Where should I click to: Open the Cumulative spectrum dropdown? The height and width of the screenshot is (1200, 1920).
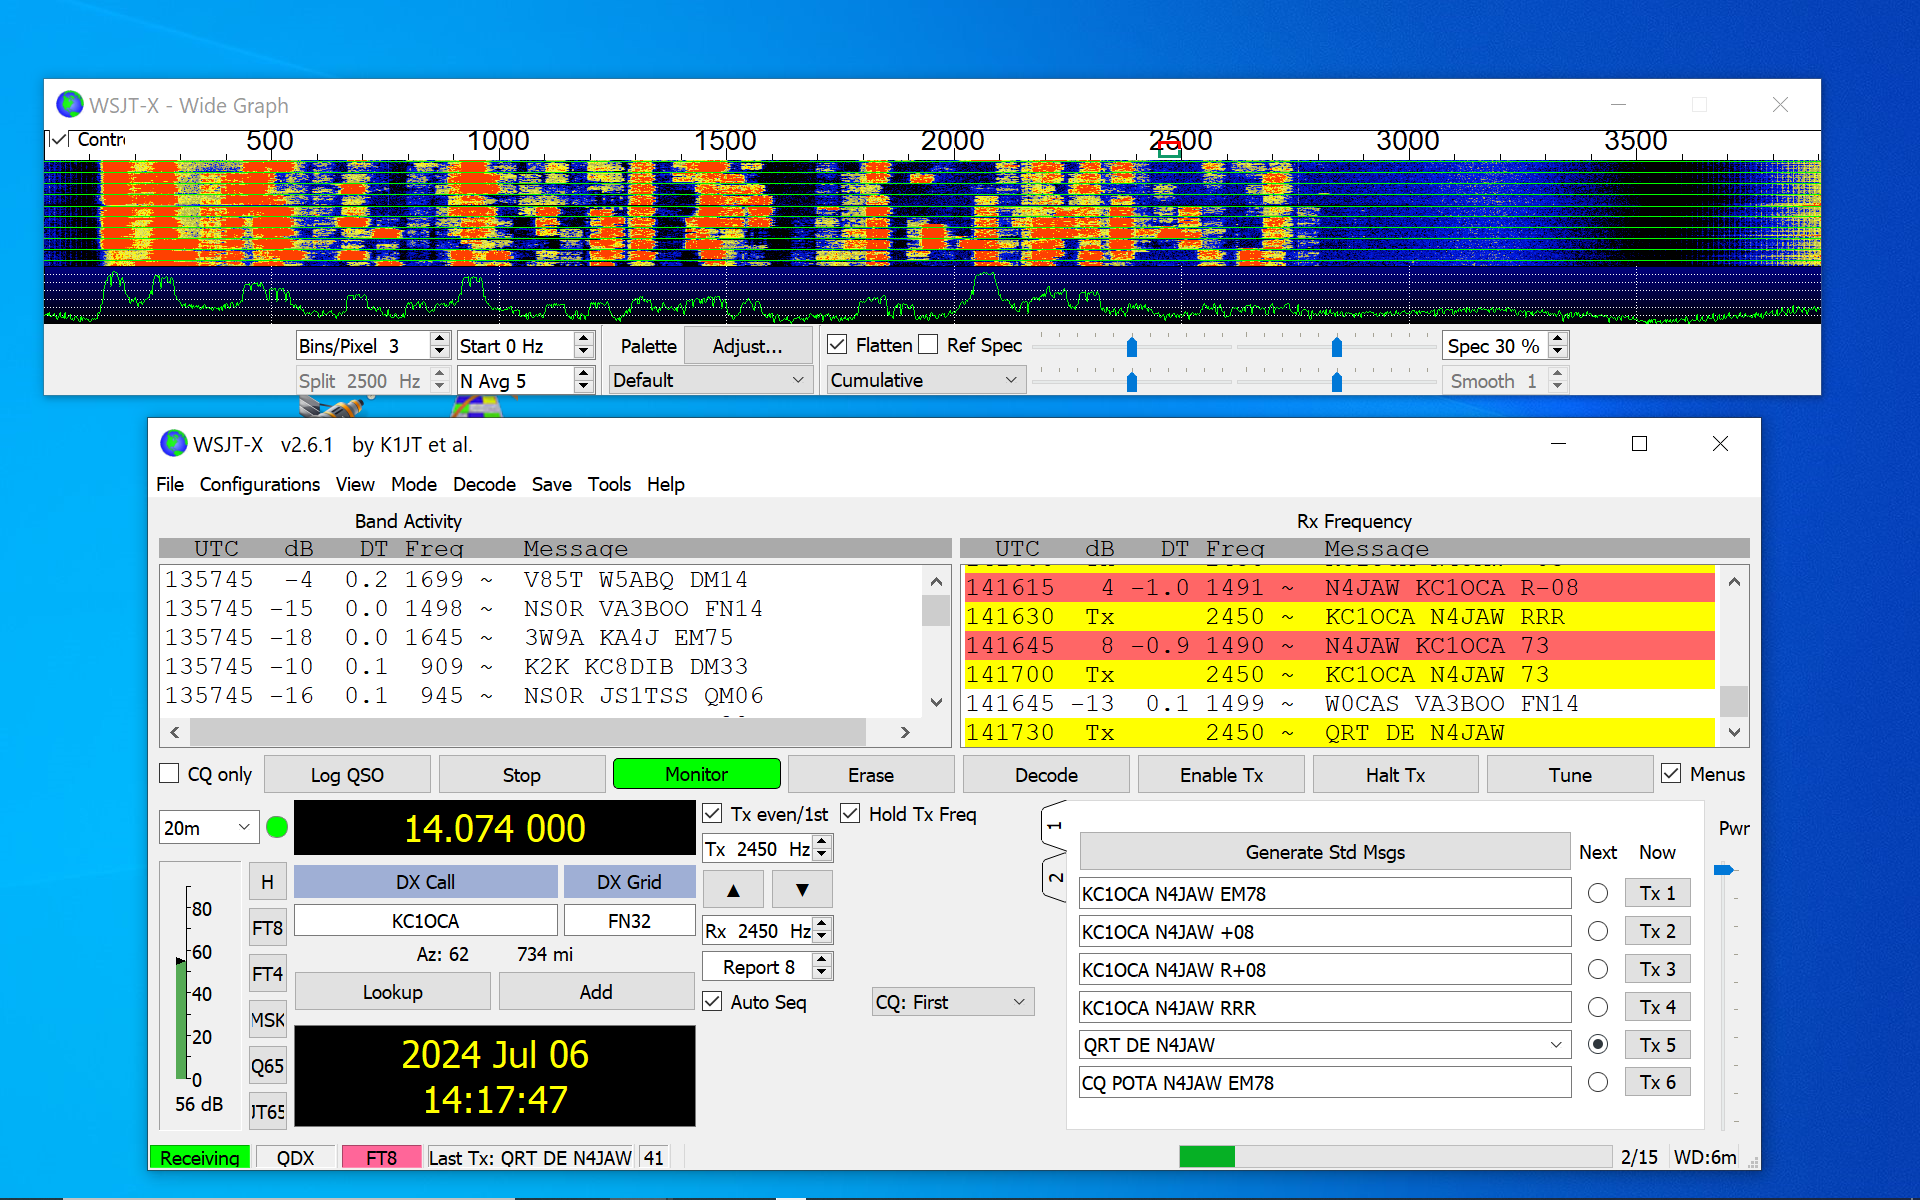point(924,380)
